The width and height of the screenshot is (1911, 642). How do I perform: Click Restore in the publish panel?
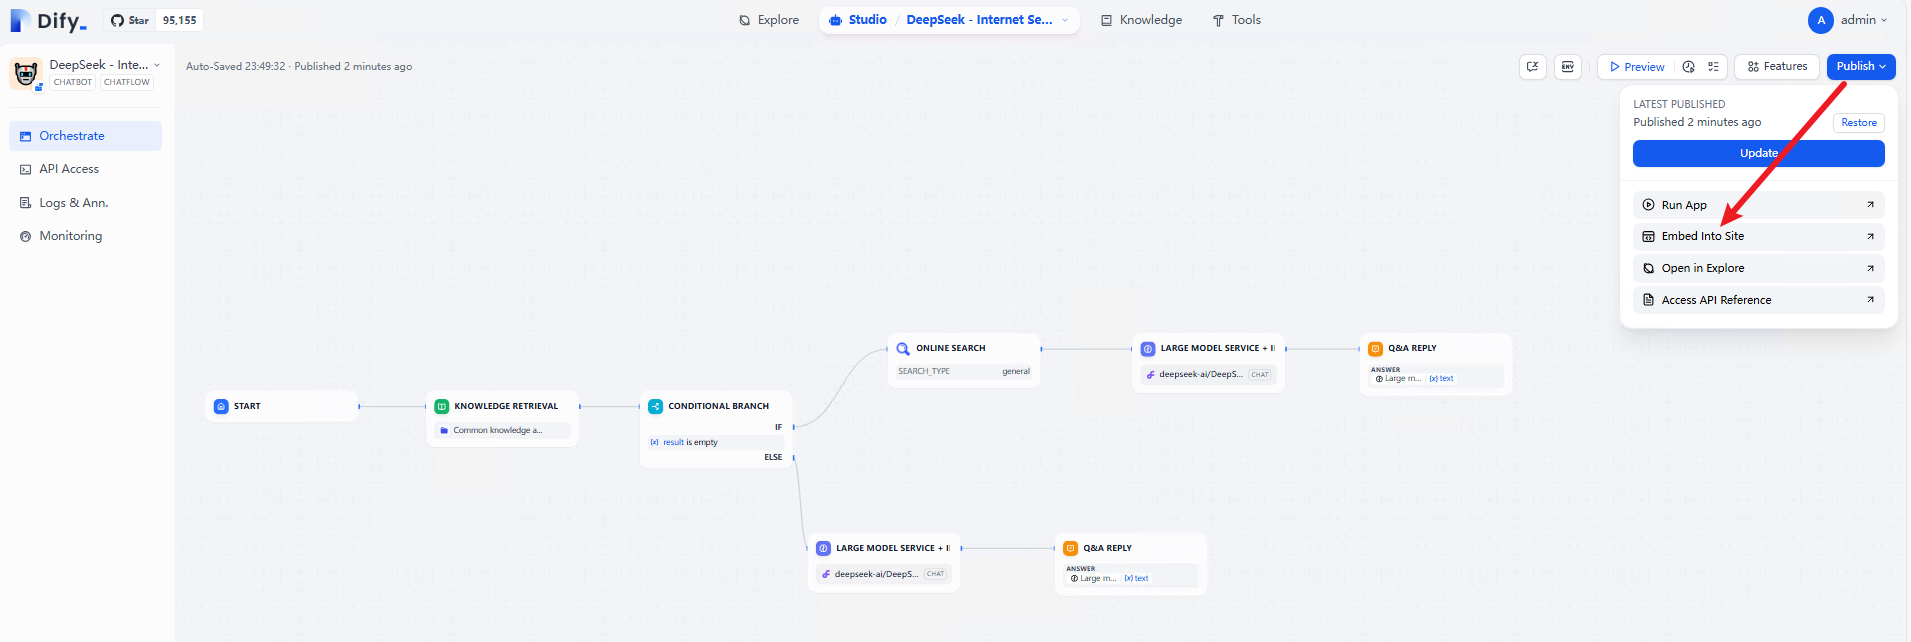pyautogui.click(x=1859, y=123)
